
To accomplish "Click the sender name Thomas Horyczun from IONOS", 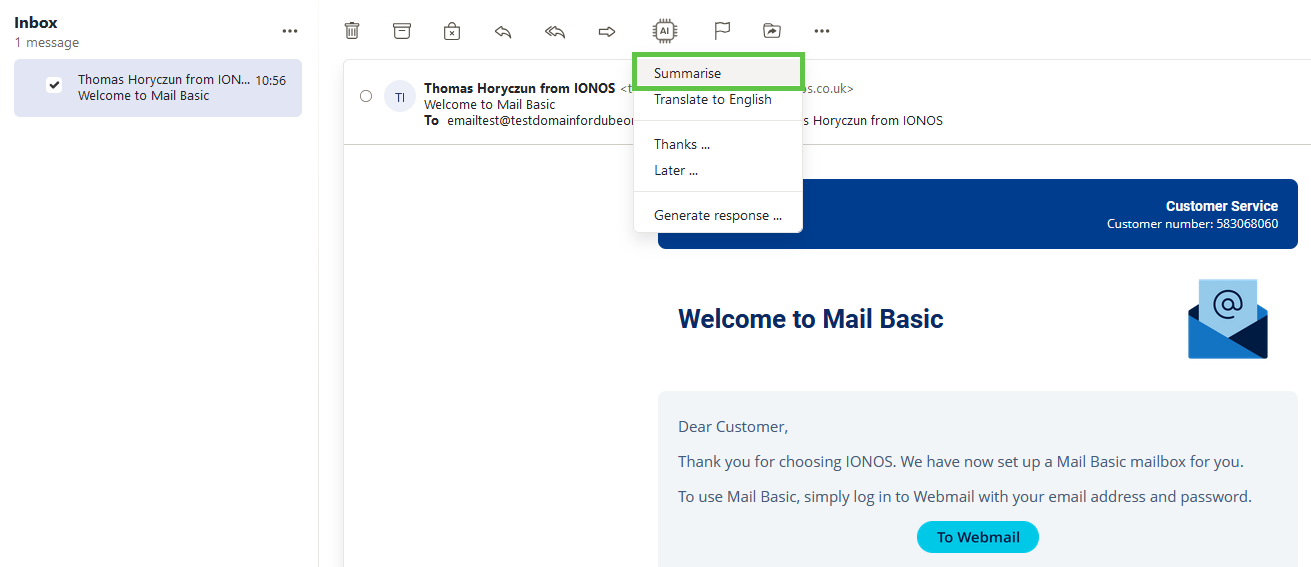I will click(x=520, y=88).
